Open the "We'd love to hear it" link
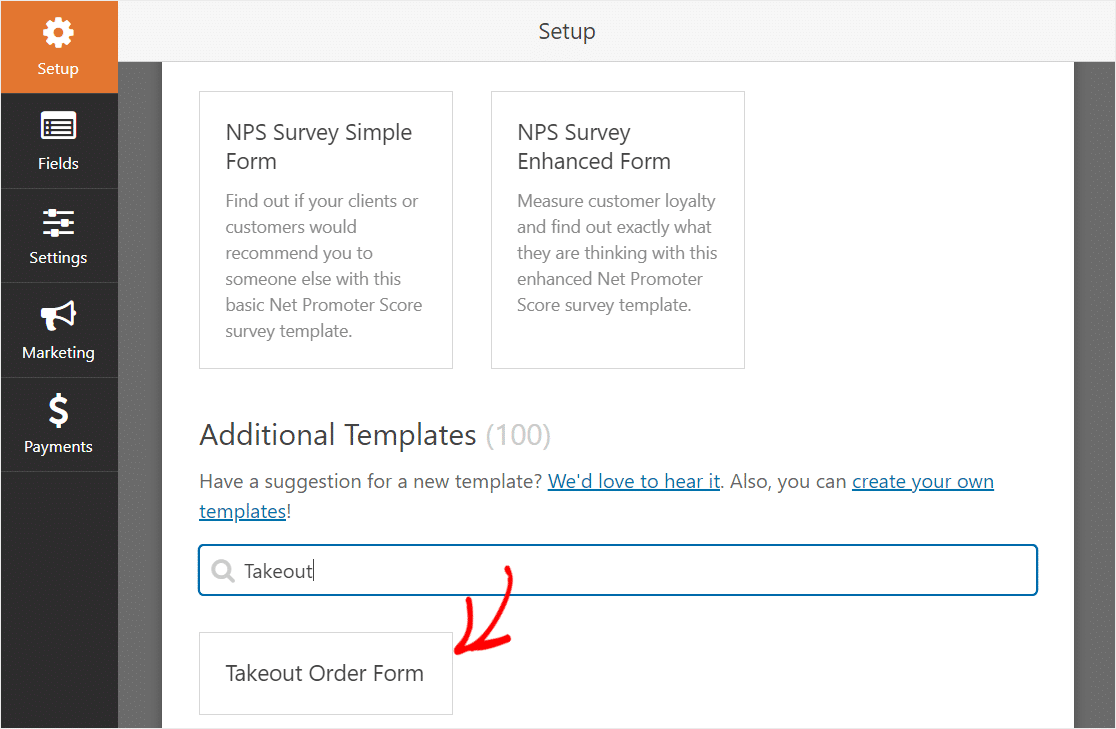 pyautogui.click(x=634, y=481)
